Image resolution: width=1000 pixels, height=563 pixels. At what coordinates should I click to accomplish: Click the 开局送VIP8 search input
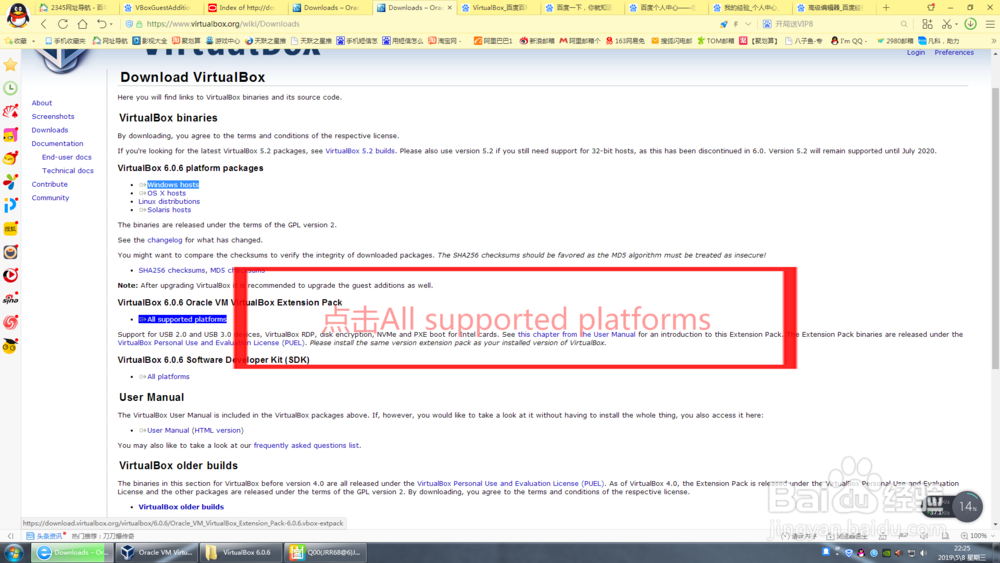click(x=832, y=24)
